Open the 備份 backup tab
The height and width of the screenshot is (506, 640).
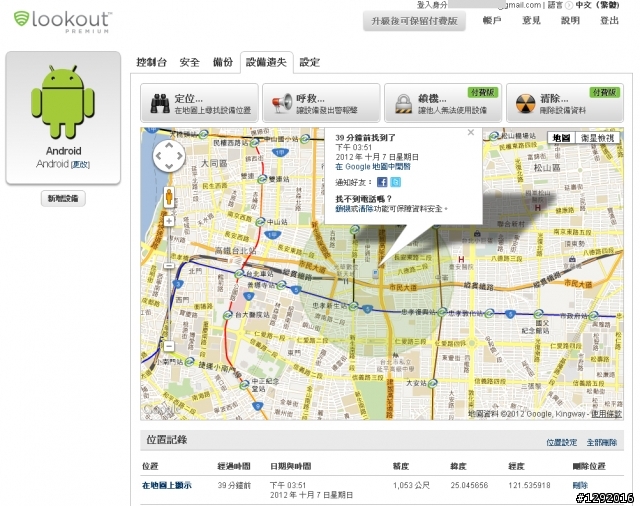click(x=223, y=62)
